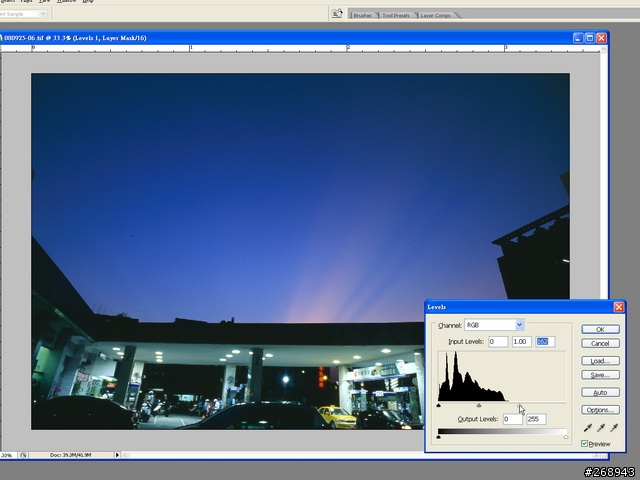Close the 080925-06.tif document window
Screen dimensions: 640x480
pos(601,38)
